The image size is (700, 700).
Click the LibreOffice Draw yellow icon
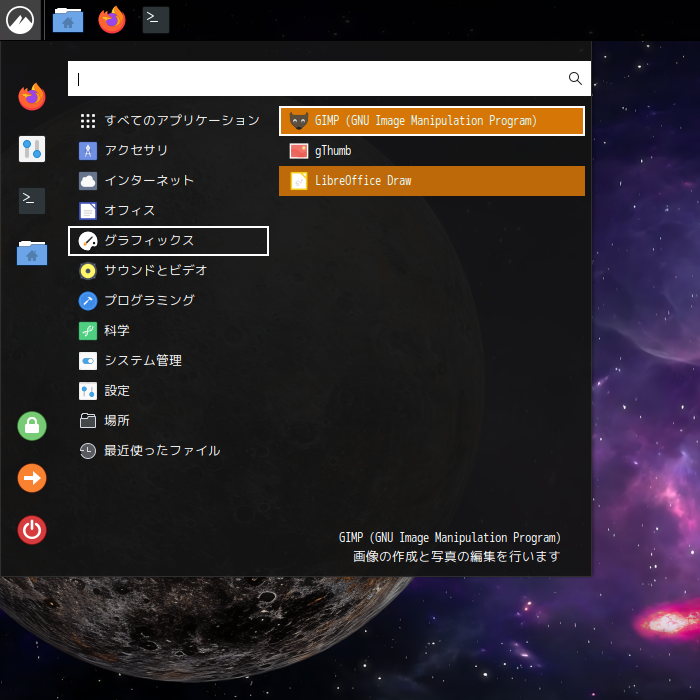tap(299, 181)
